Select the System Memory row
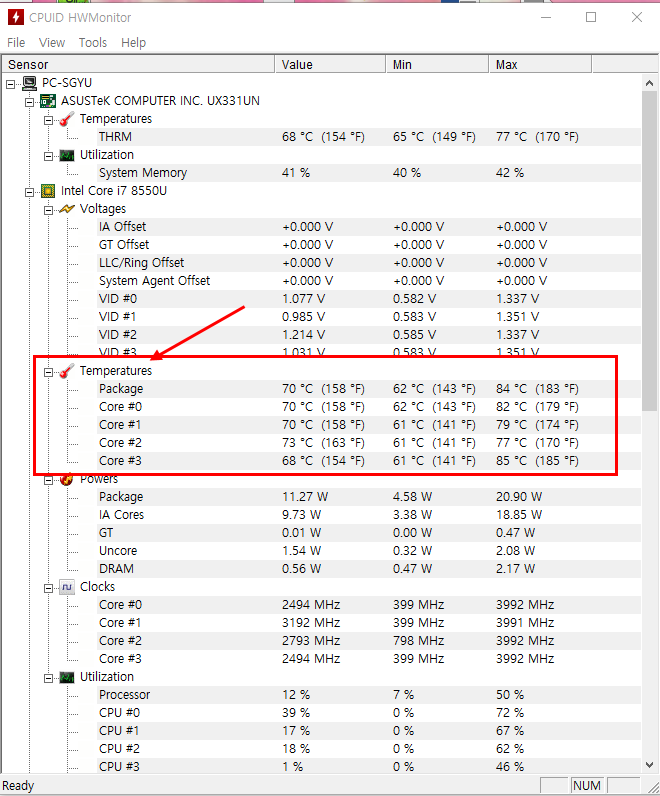The image size is (660, 796). [369, 173]
